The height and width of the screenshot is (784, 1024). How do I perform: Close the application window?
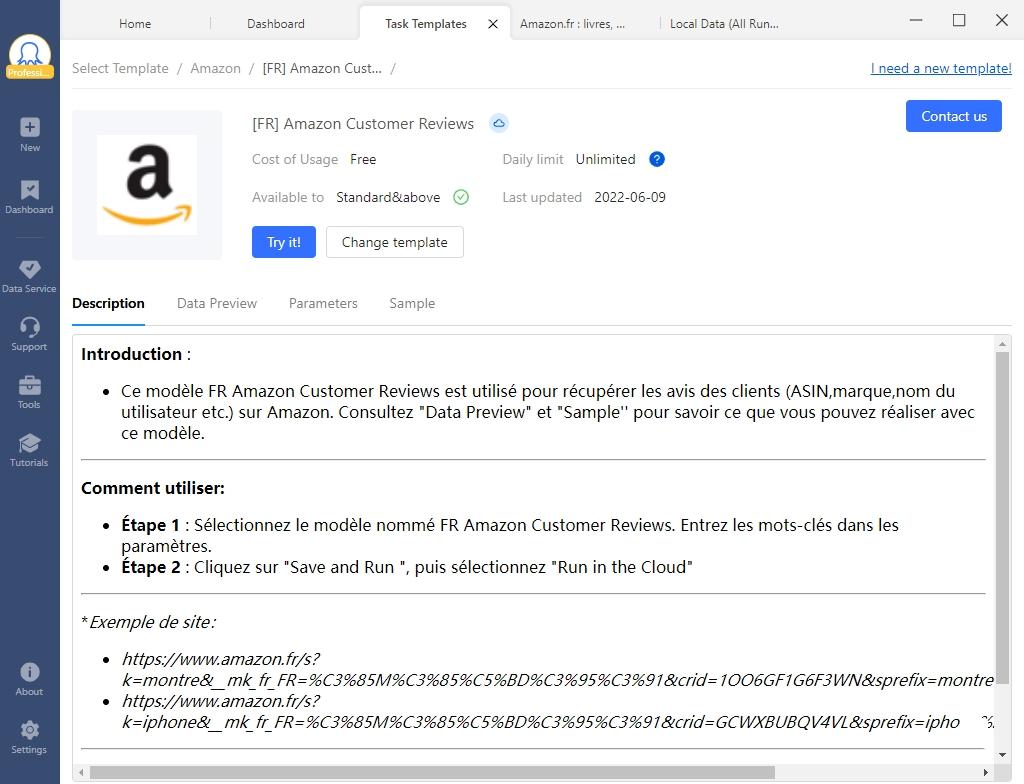pos(1002,20)
